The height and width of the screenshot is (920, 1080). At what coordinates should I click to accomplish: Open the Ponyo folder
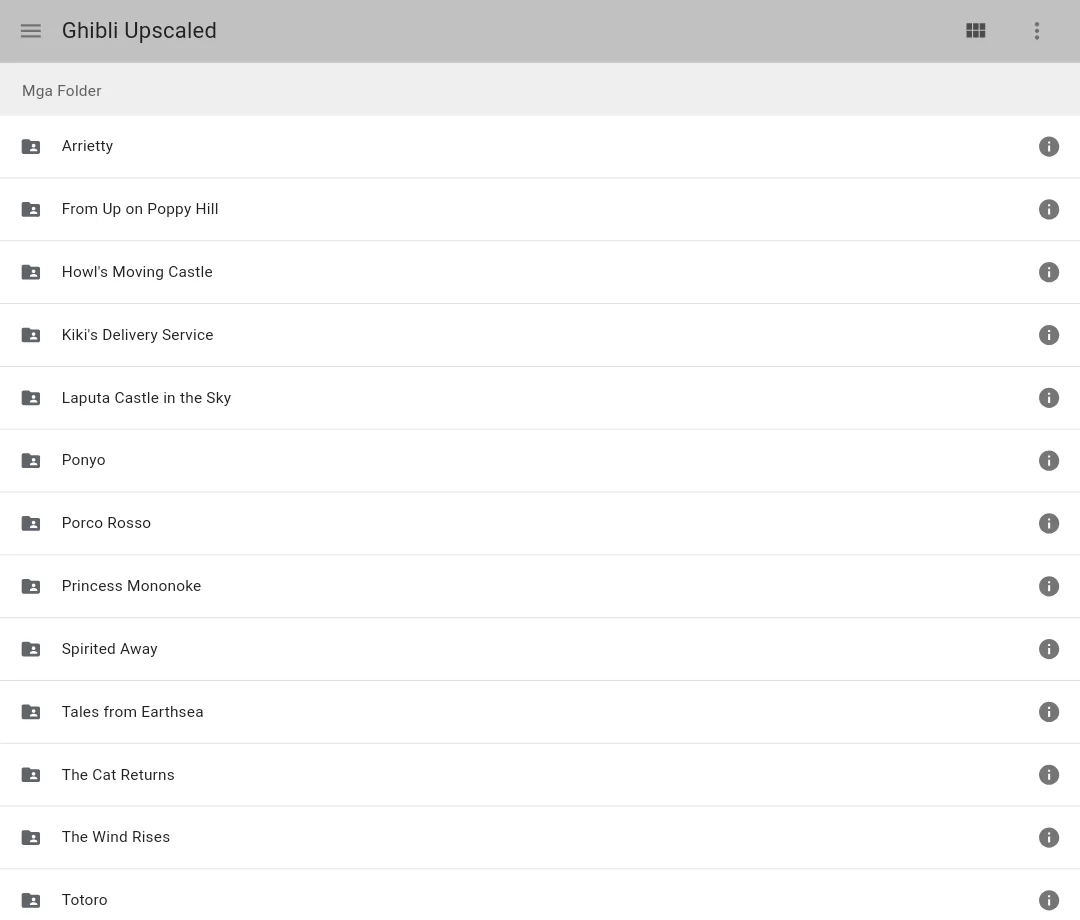click(540, 461)
